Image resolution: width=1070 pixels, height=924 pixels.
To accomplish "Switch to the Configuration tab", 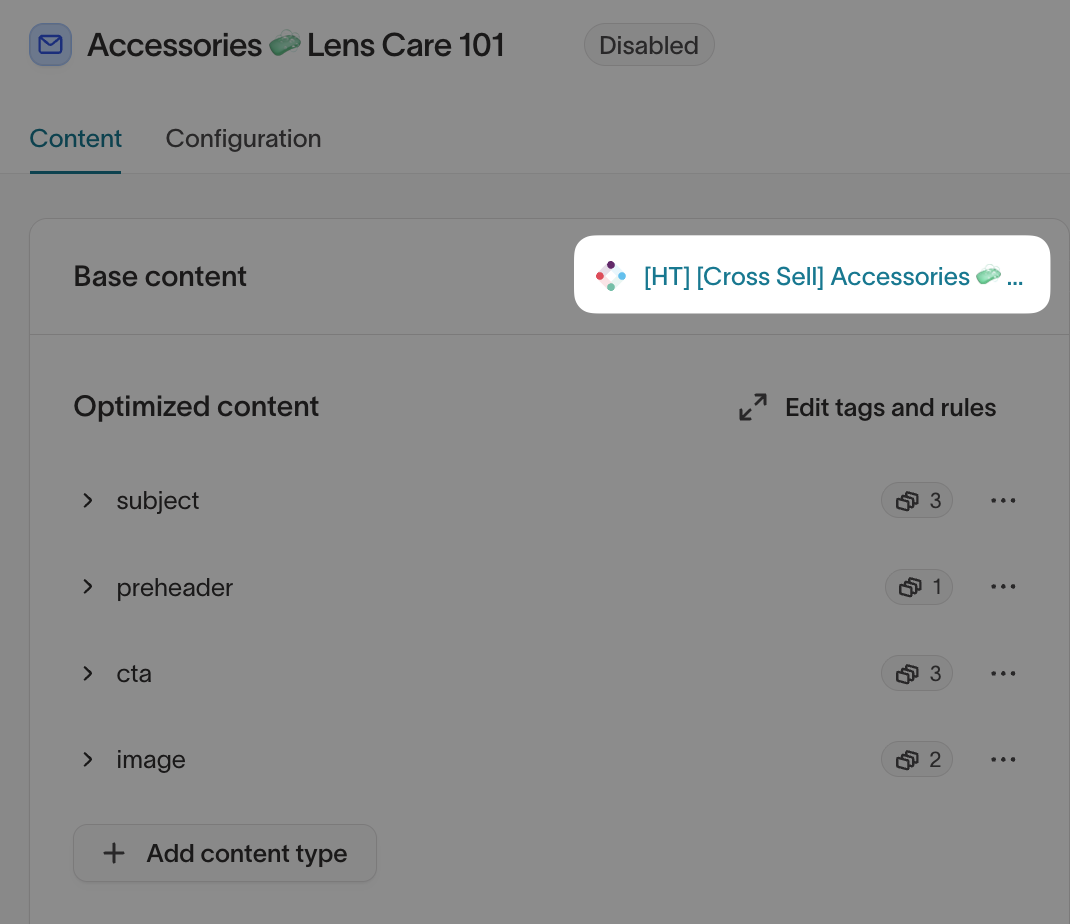I will (243, 139).
